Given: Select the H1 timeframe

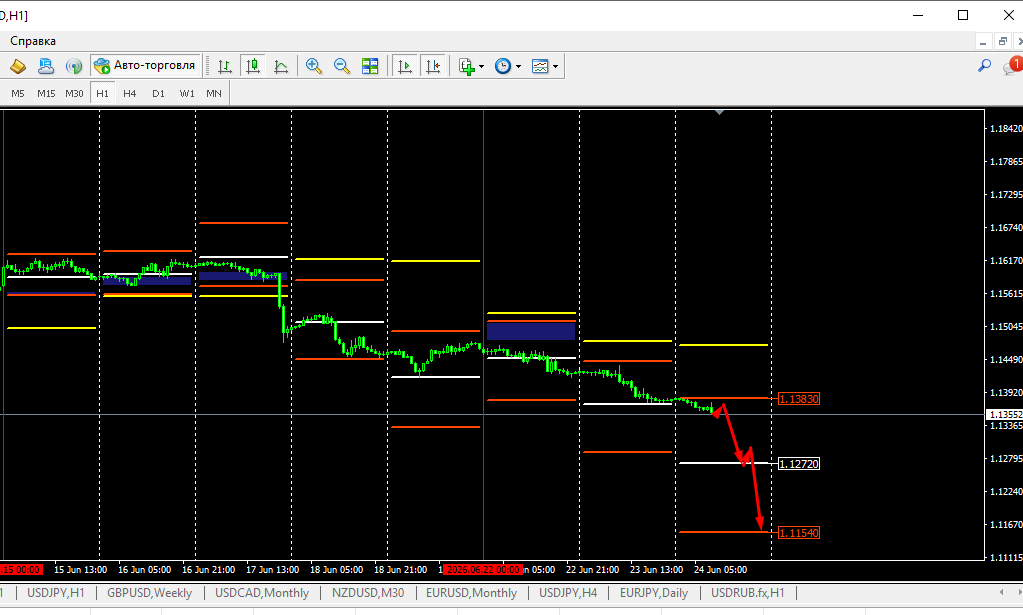Looking at the screenshot, I should pos(102,93).
